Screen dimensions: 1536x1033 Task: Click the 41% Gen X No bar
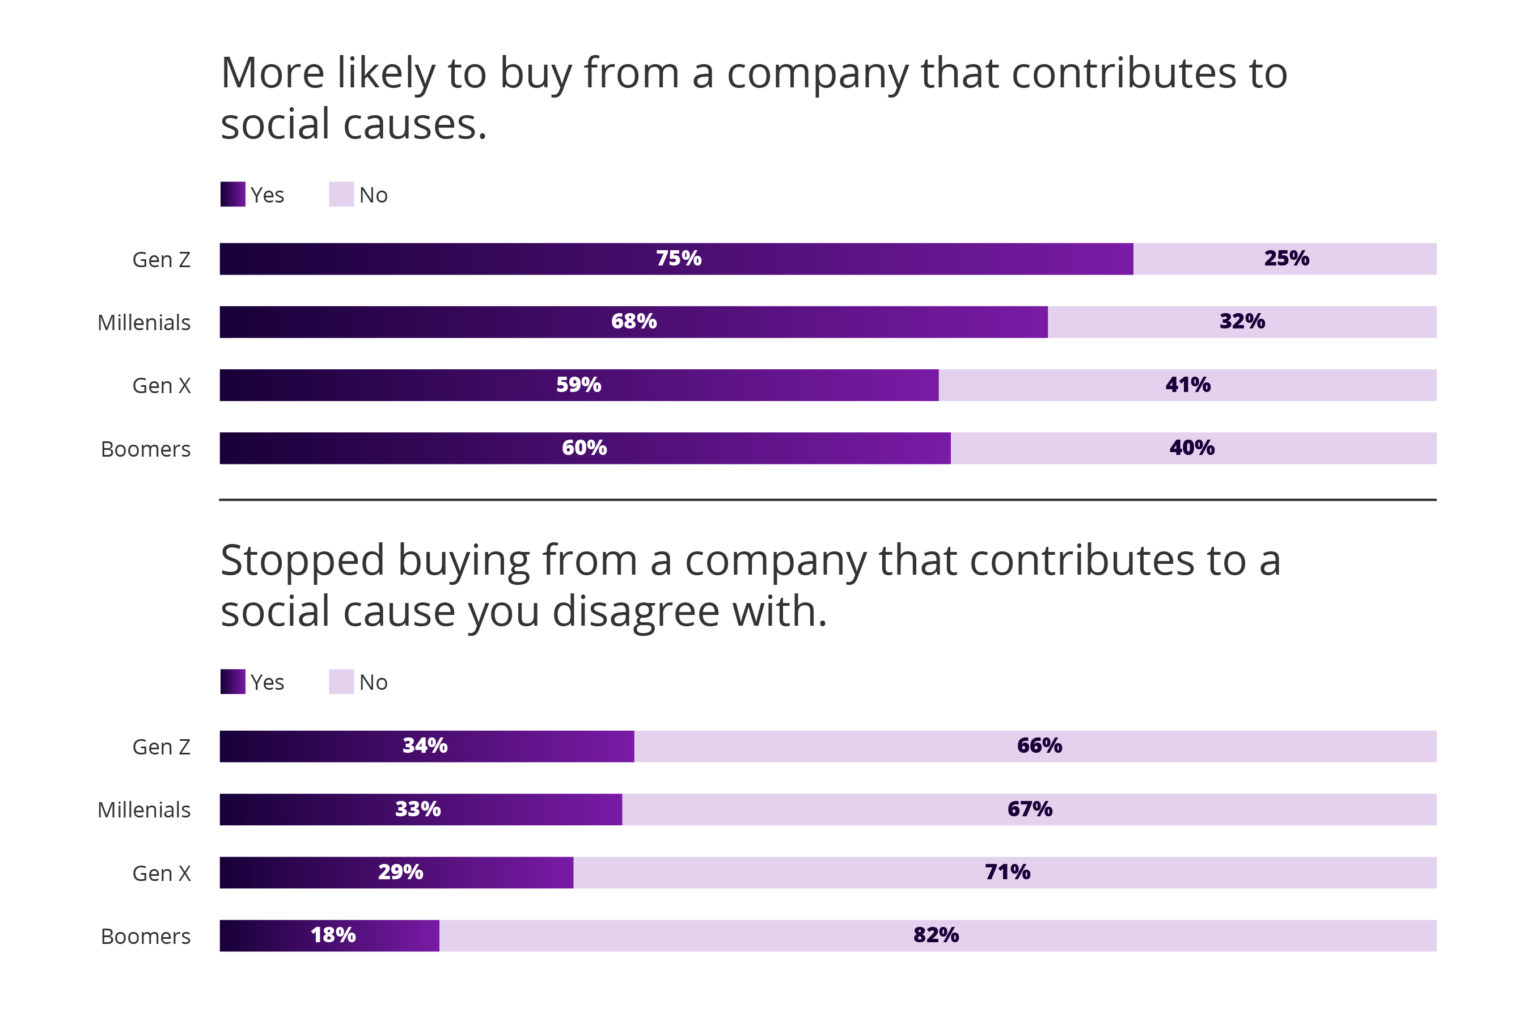click(x=1187, y=385)
